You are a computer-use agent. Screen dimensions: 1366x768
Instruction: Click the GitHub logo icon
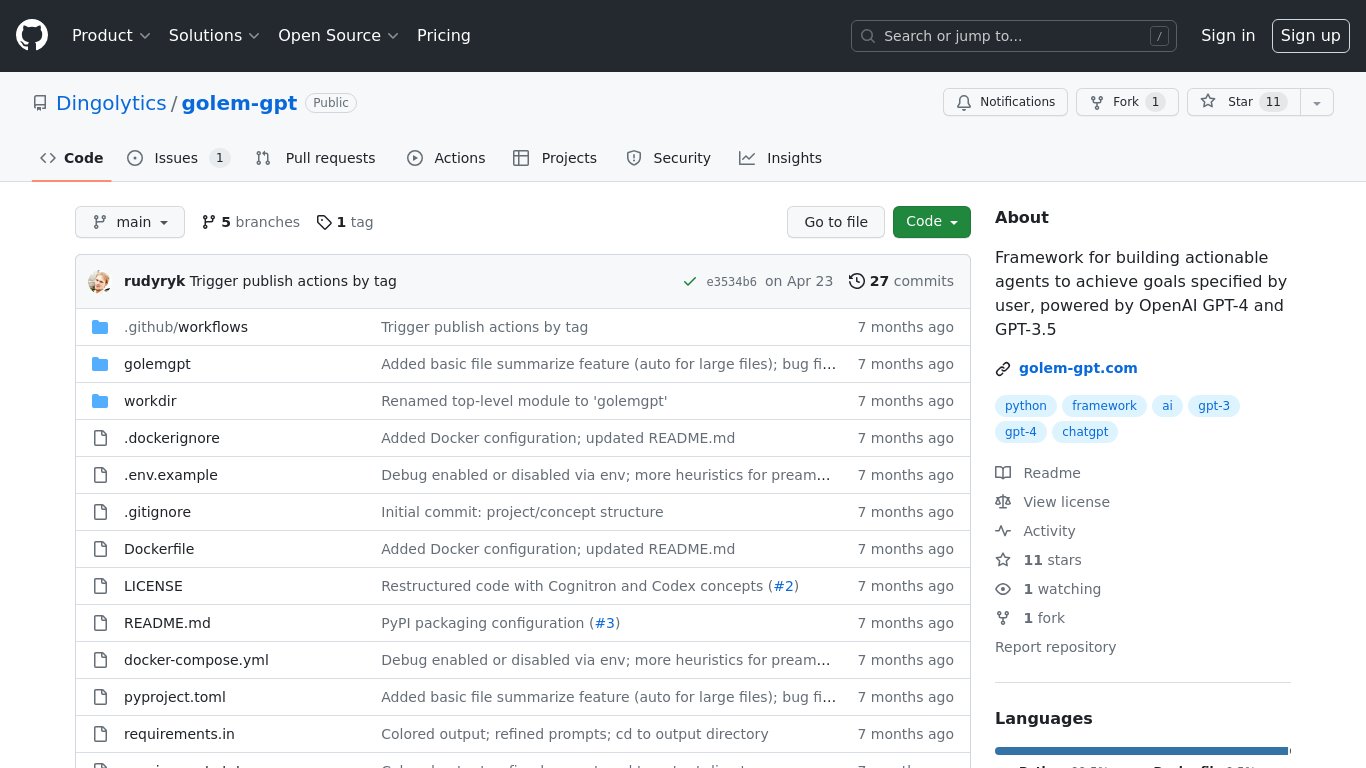coord(32,36)
